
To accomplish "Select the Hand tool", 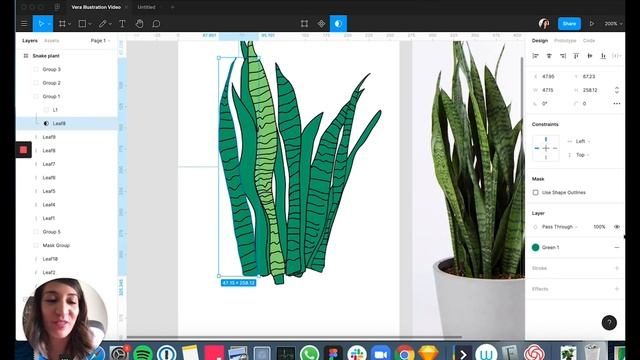I will (139, 24).
